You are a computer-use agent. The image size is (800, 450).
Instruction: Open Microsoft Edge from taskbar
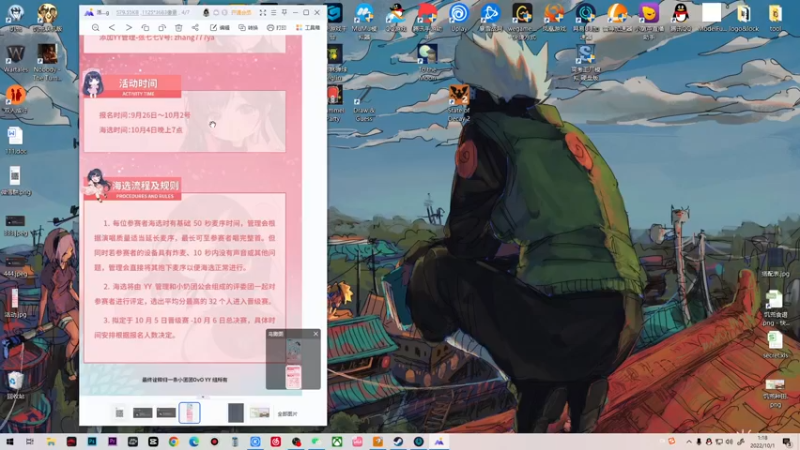click(x=194, y=442)
